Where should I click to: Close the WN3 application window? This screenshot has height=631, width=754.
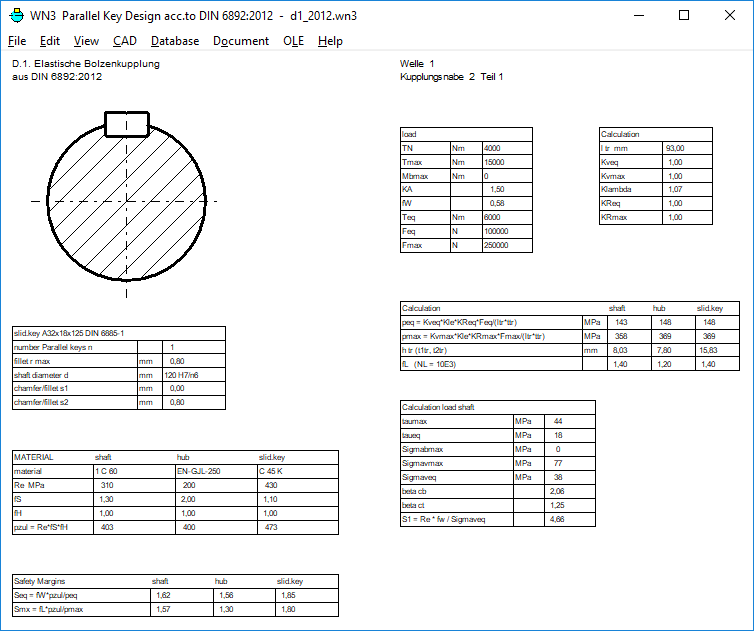click(730, 16)
